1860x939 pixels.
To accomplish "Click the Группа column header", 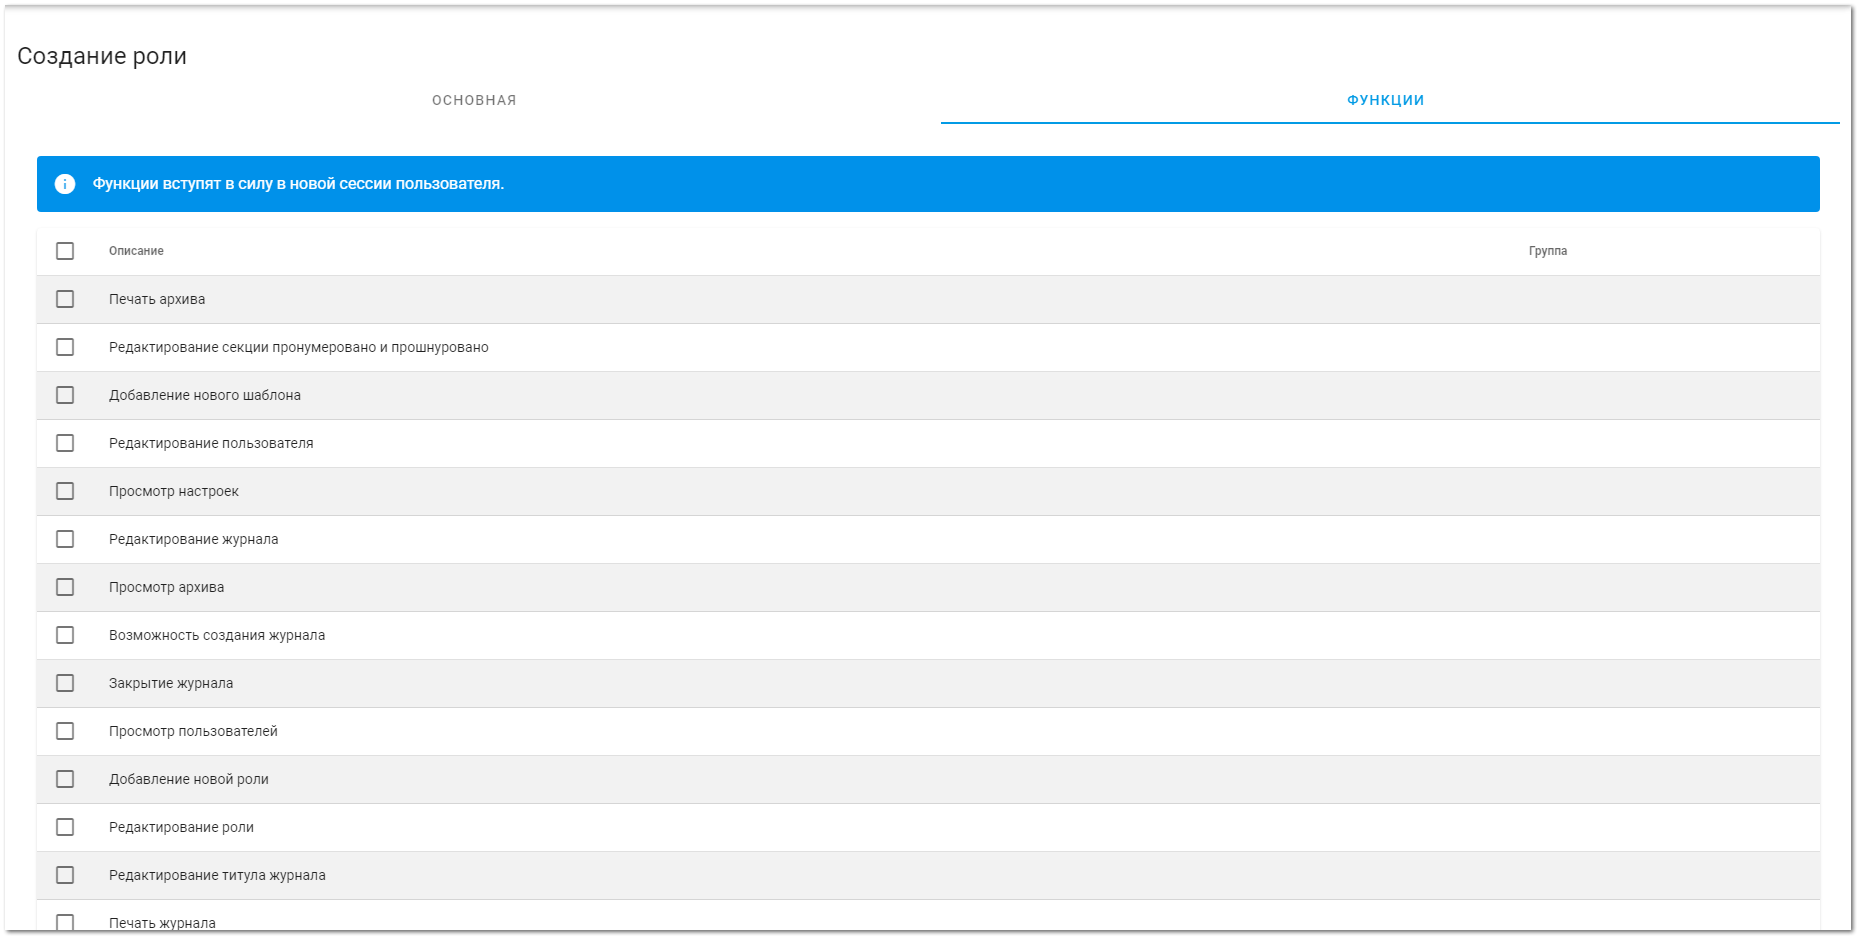I will click(1547, 251).
